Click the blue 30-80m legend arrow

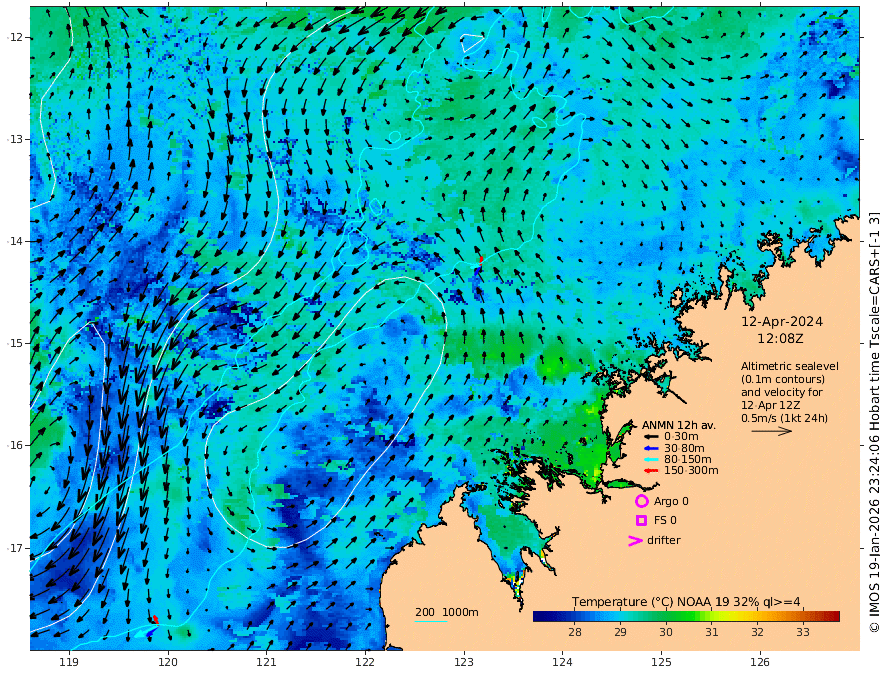click(x=650, y=448)
